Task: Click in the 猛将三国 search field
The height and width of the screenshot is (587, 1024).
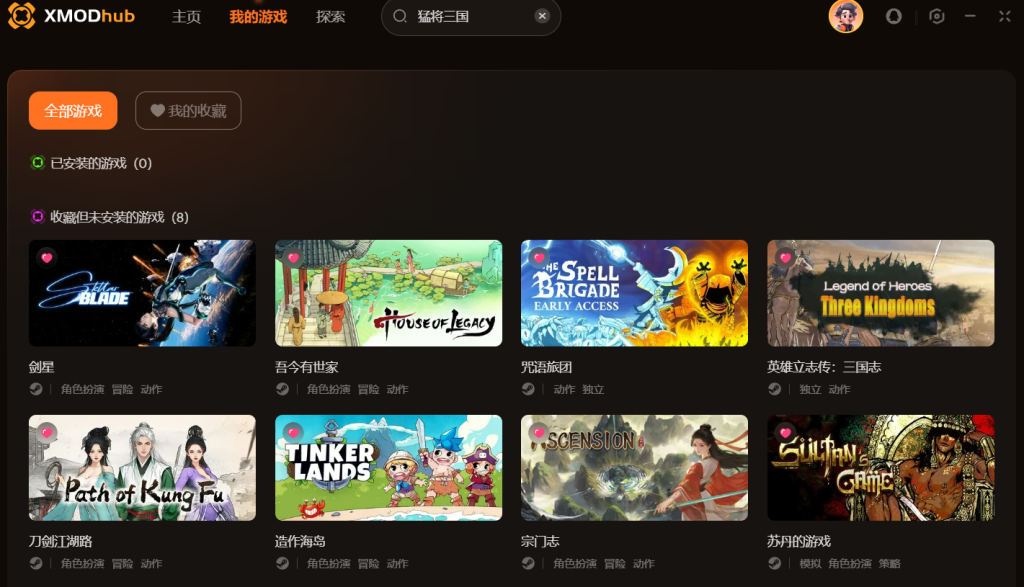Action: click(x=471, y=16)
